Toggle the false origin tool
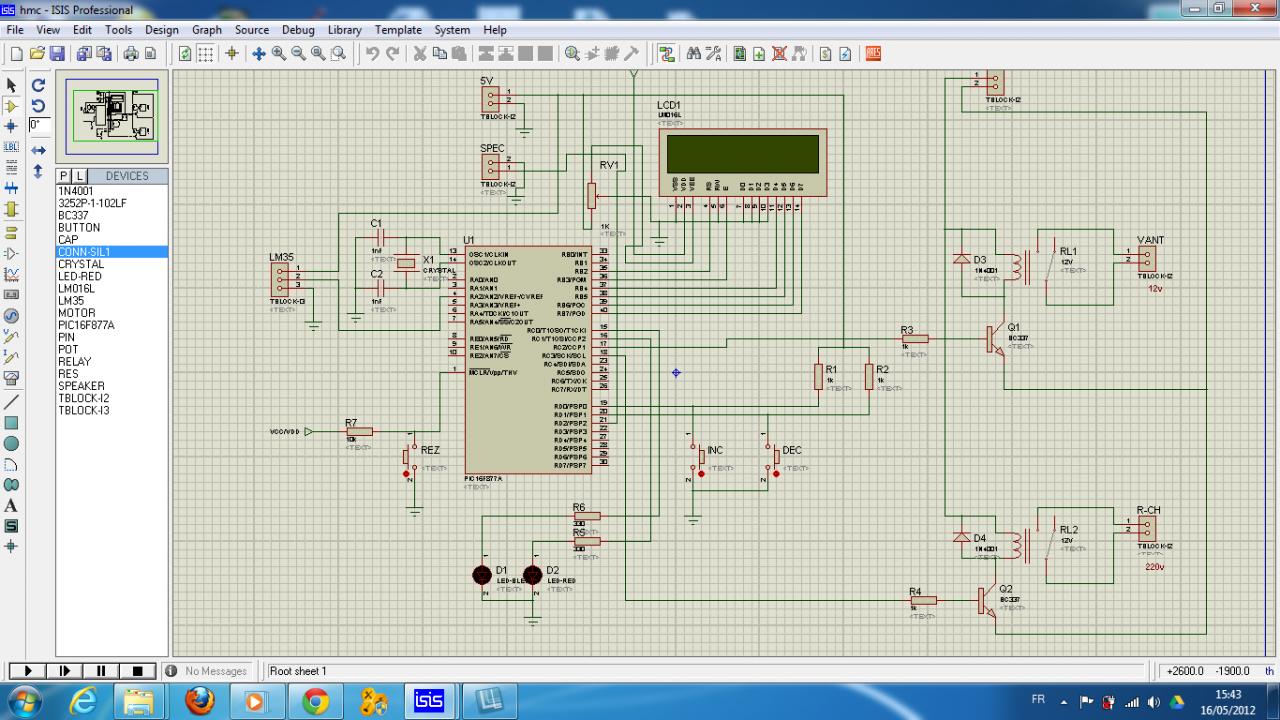The width and height of the screenshot is (1280, 720). coord(231,54)
